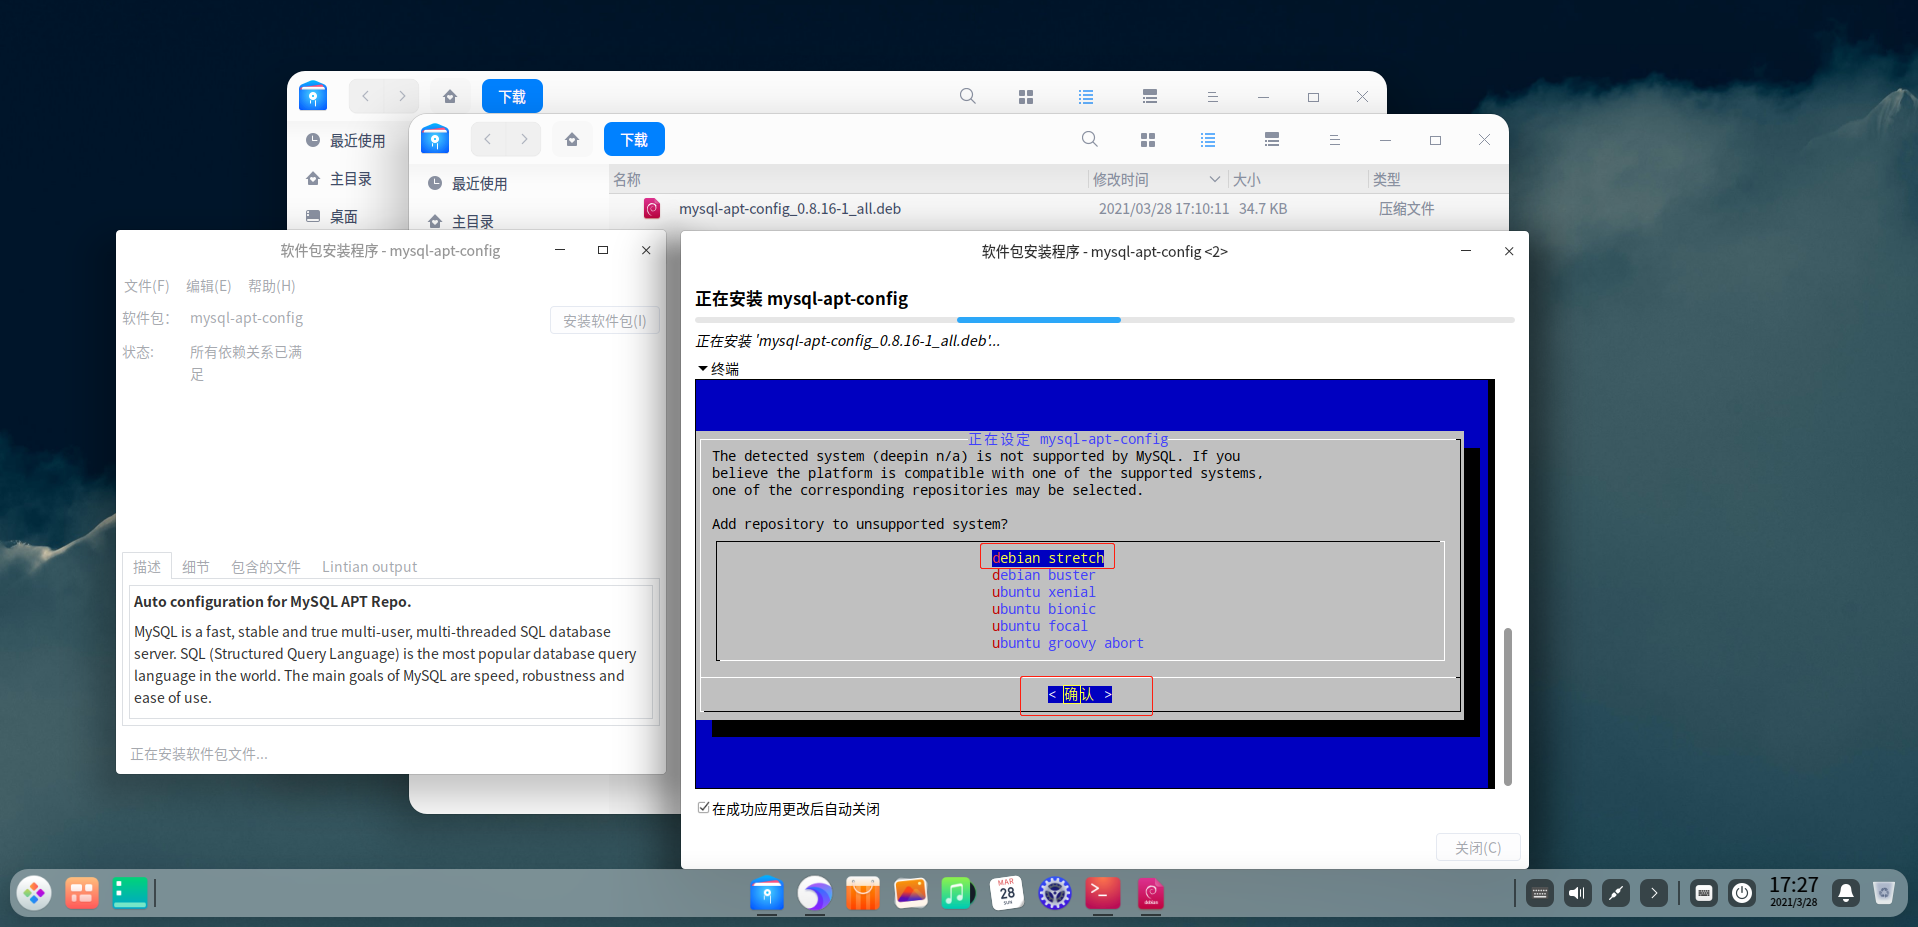Switch rear file manager to list view
This screenshot has height=927, width=1918.
(x=1086, y=97)
